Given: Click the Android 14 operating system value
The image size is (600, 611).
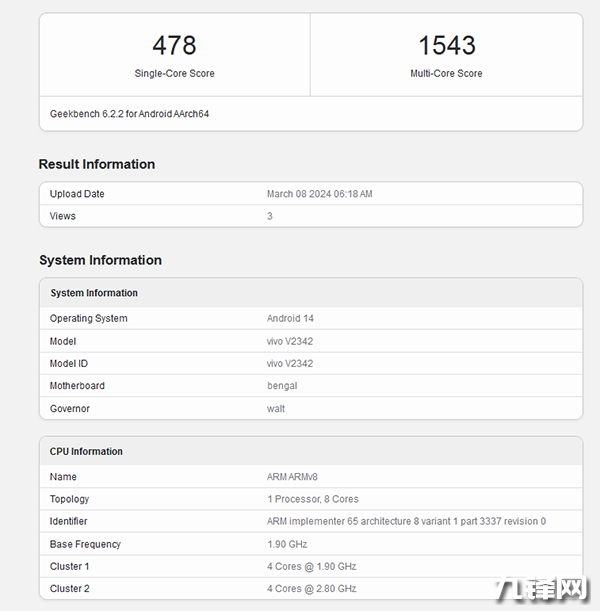Looking at the screenshot, I should 290,319.
